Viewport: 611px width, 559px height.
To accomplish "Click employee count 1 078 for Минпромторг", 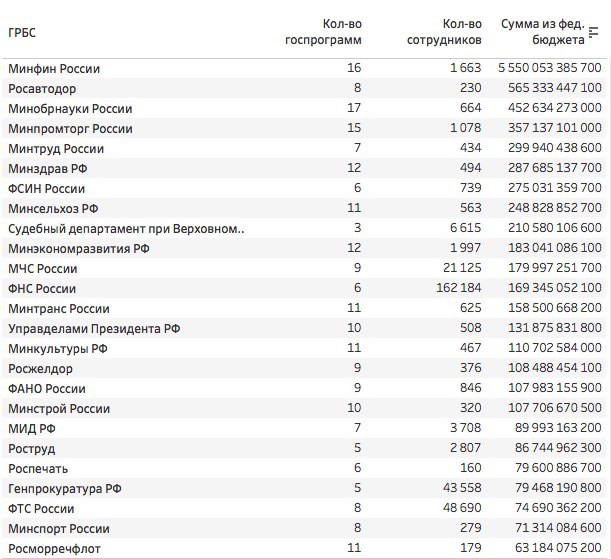I will tap(466, 128).
